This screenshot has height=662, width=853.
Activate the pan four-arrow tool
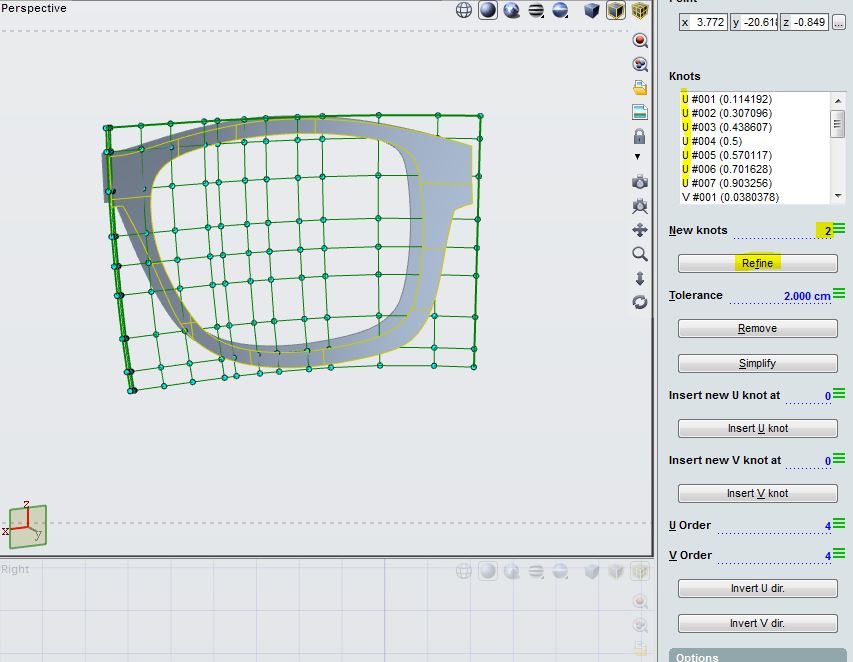tap(640, 230)
